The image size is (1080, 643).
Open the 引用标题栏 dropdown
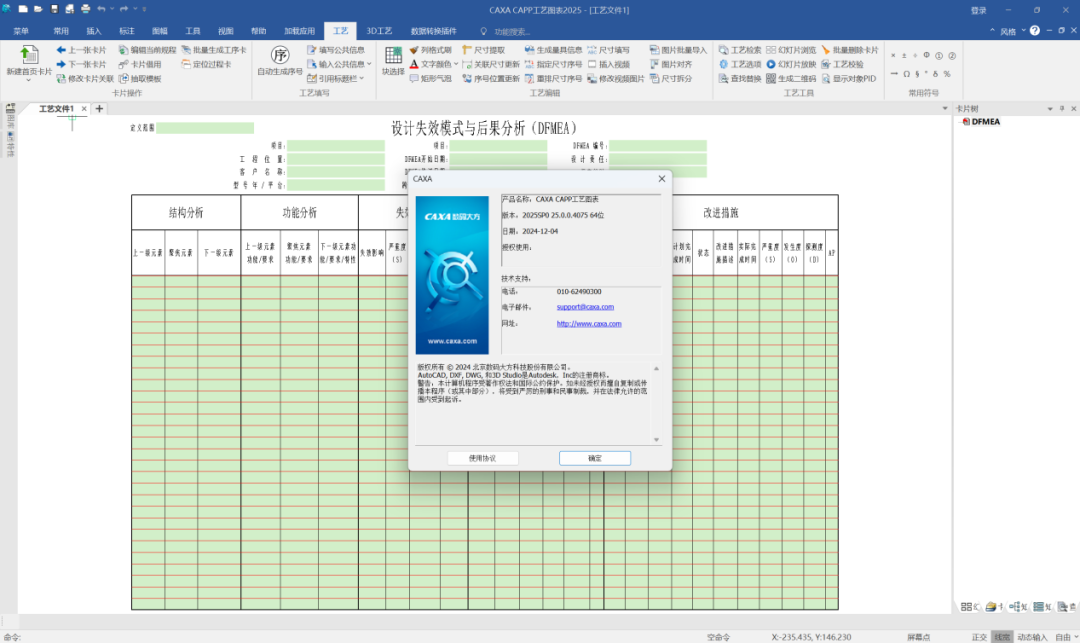tap(362, 78)
